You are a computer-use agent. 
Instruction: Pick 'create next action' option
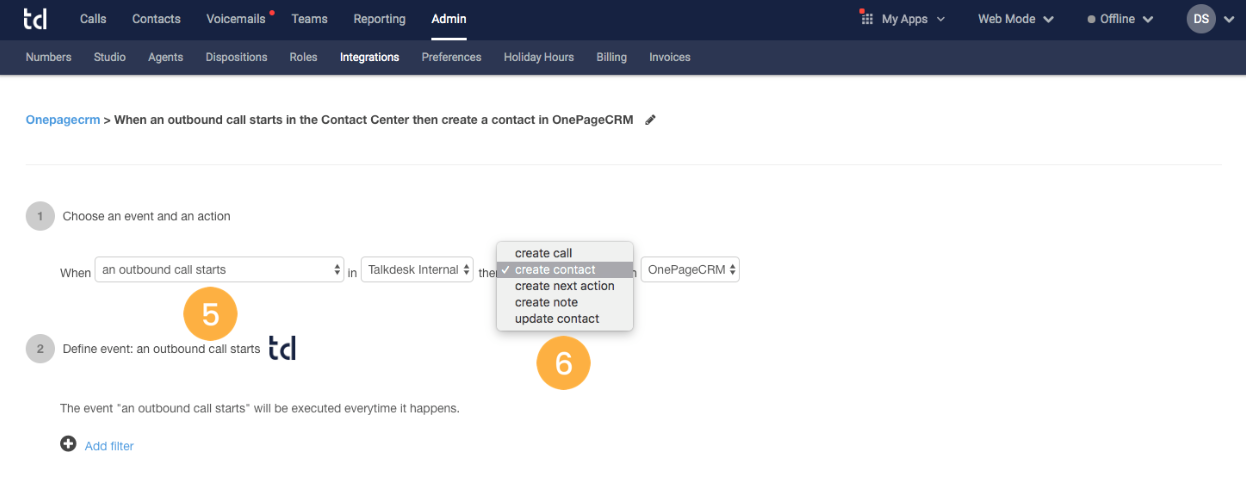[x=565, y=286]
